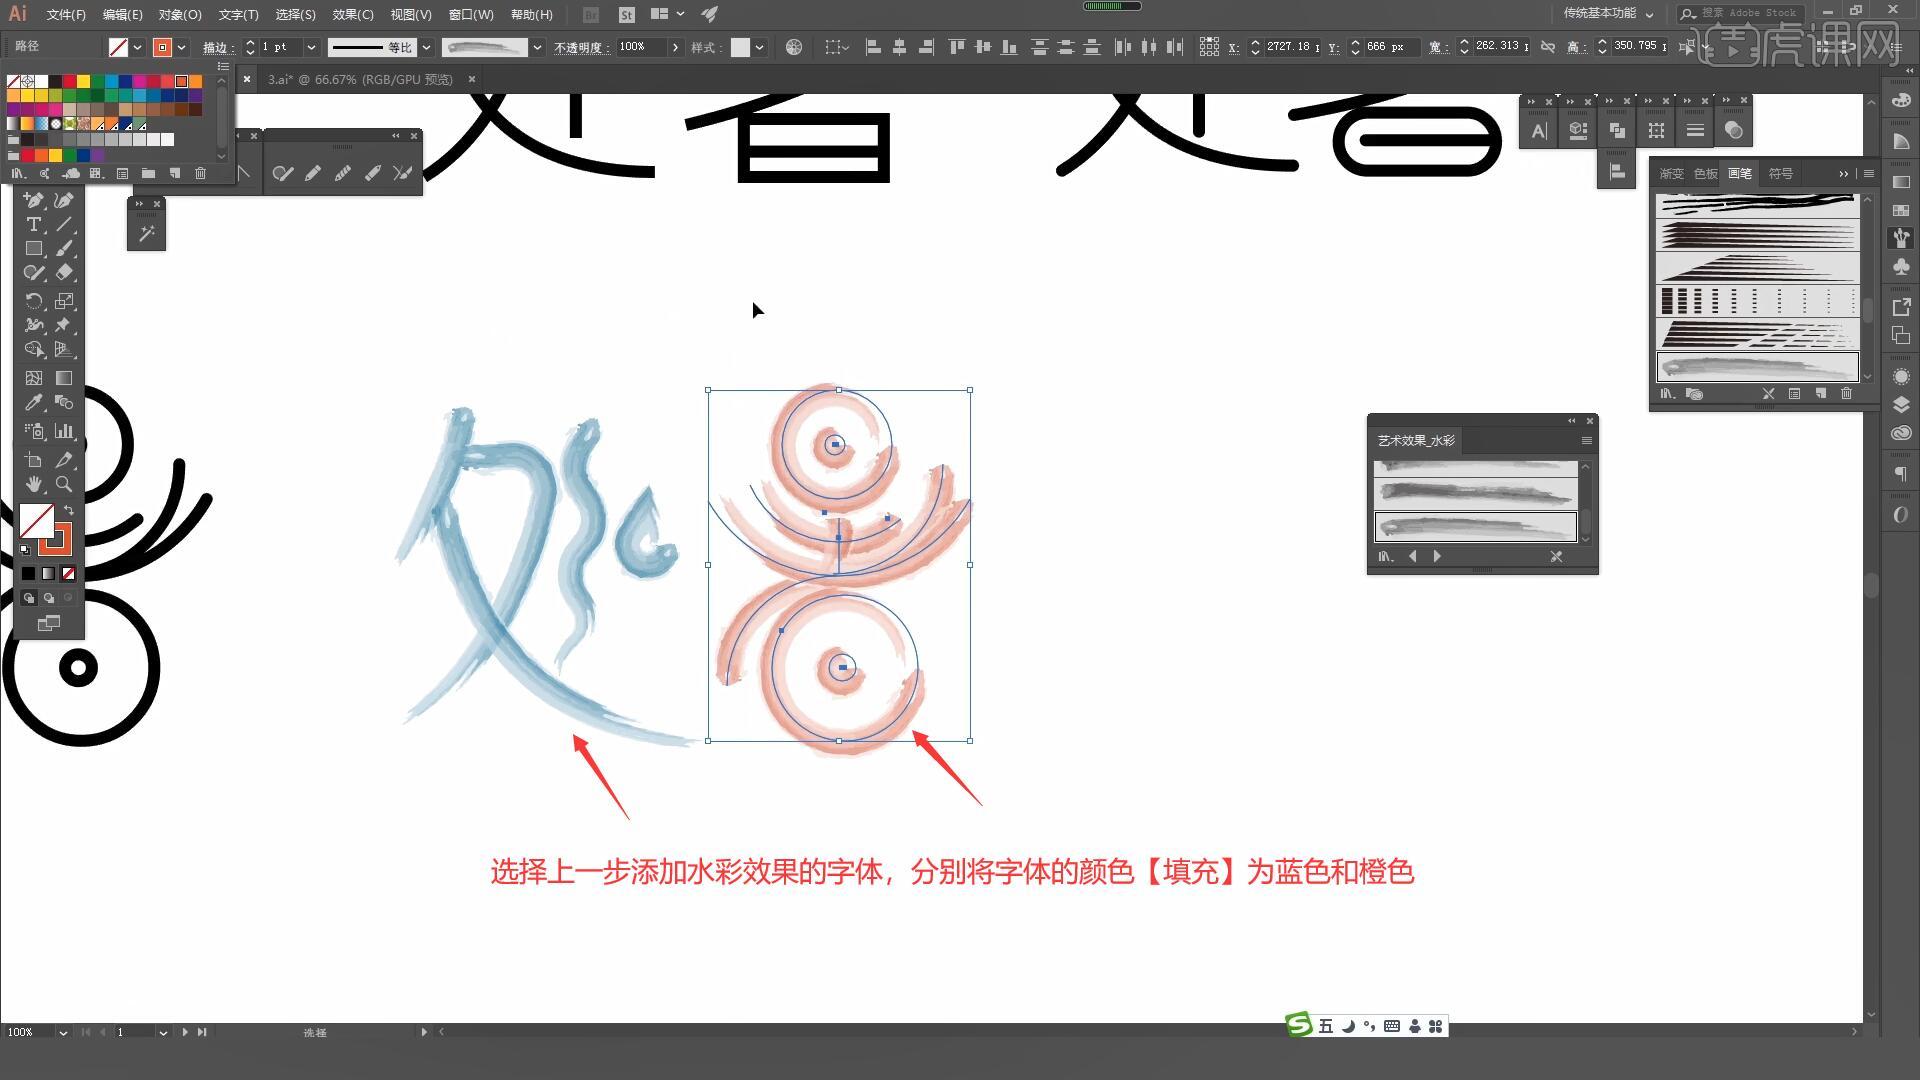
Task: Set color to None in toolbox
Action: (x=68, y=574)
